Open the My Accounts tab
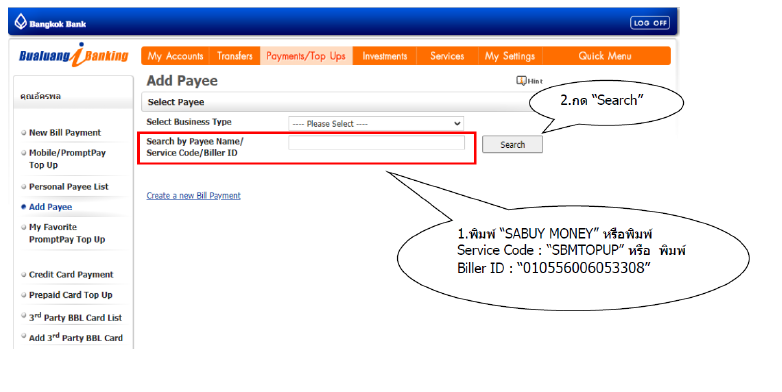The width and height of the screenshot is (782, 392). tap(175, 56)
